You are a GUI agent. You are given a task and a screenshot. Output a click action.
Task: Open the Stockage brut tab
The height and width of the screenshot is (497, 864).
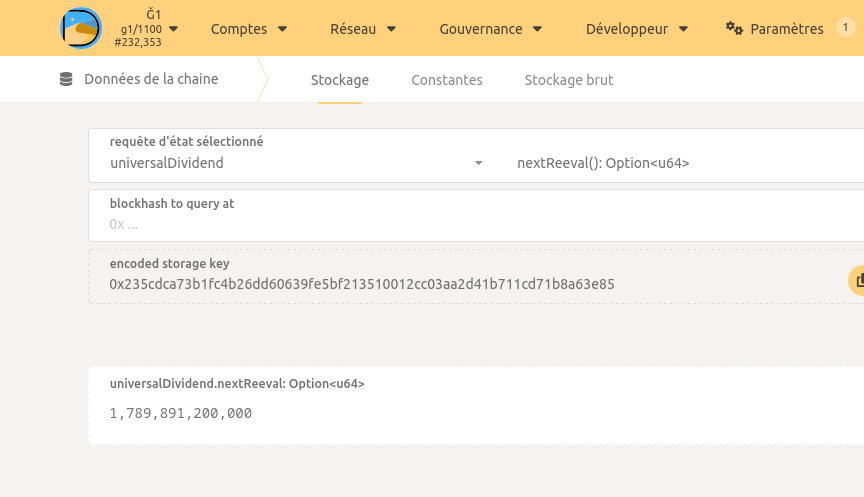pyautogui.click(x=569, y=80)
